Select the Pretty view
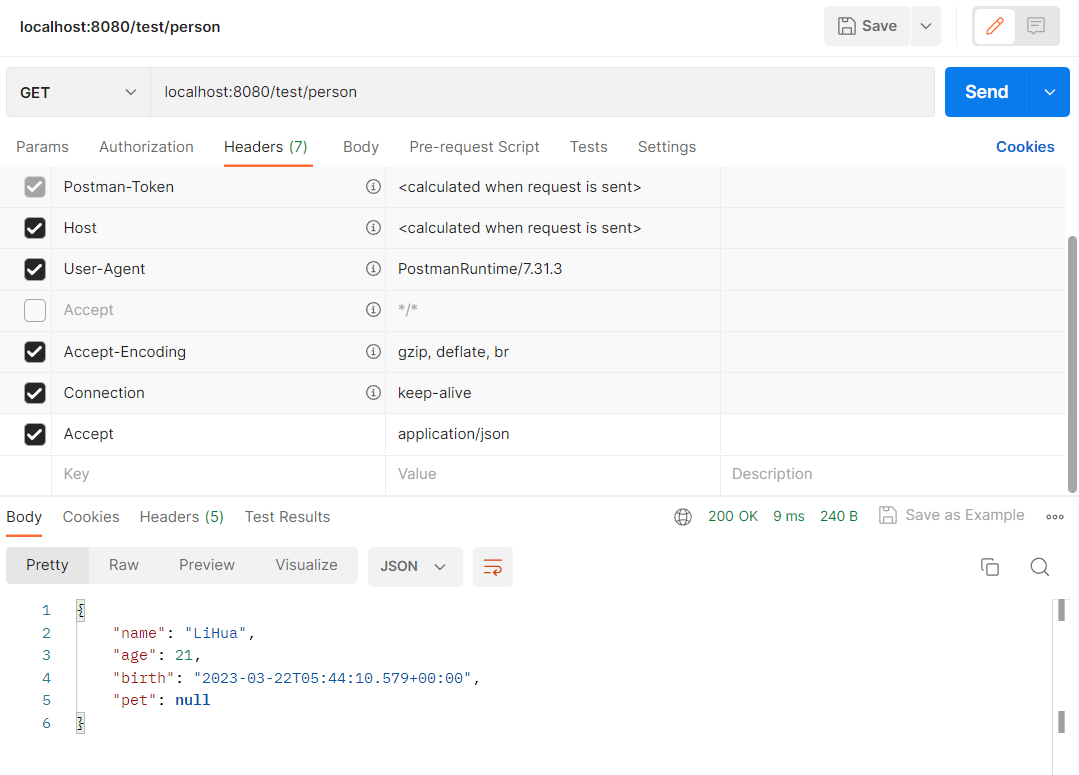This screenshot has width=1079, height=775. (x=47, y=565)
